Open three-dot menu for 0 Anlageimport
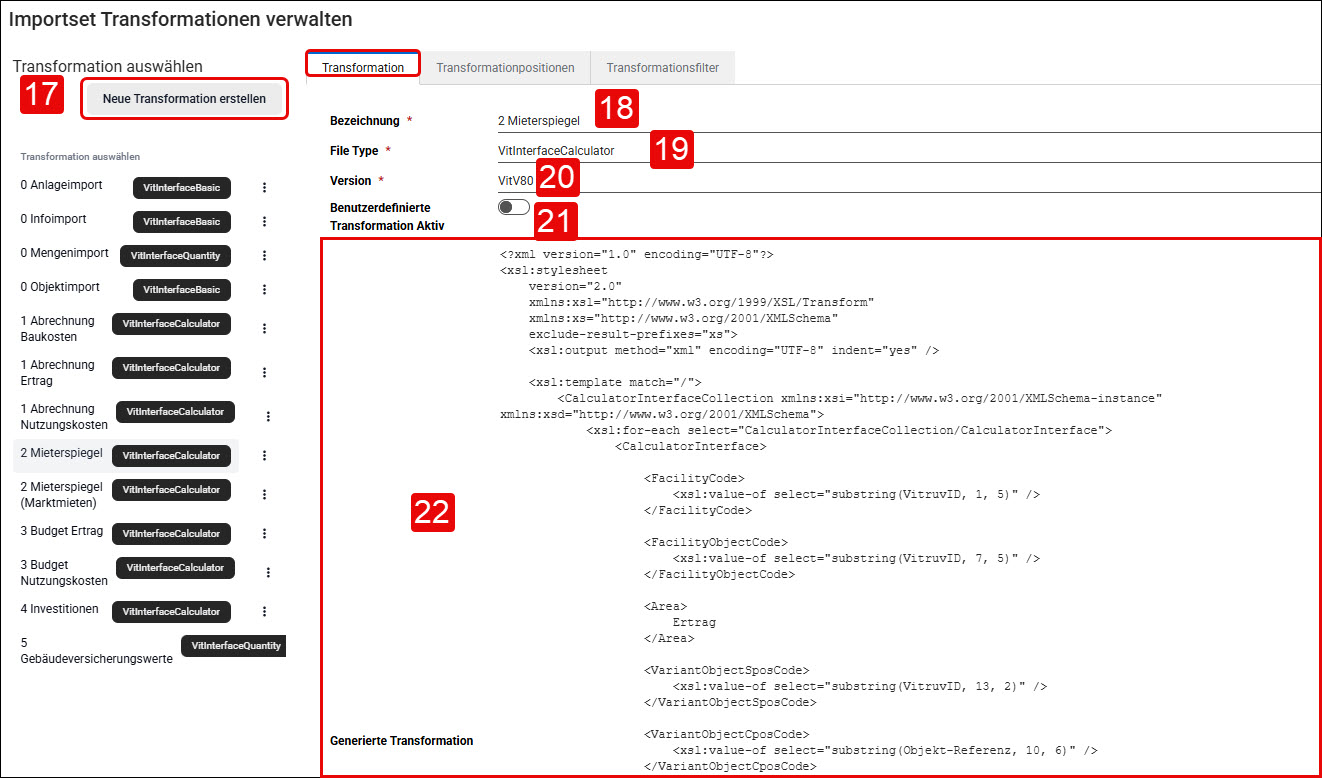 [x=264, y=187]
